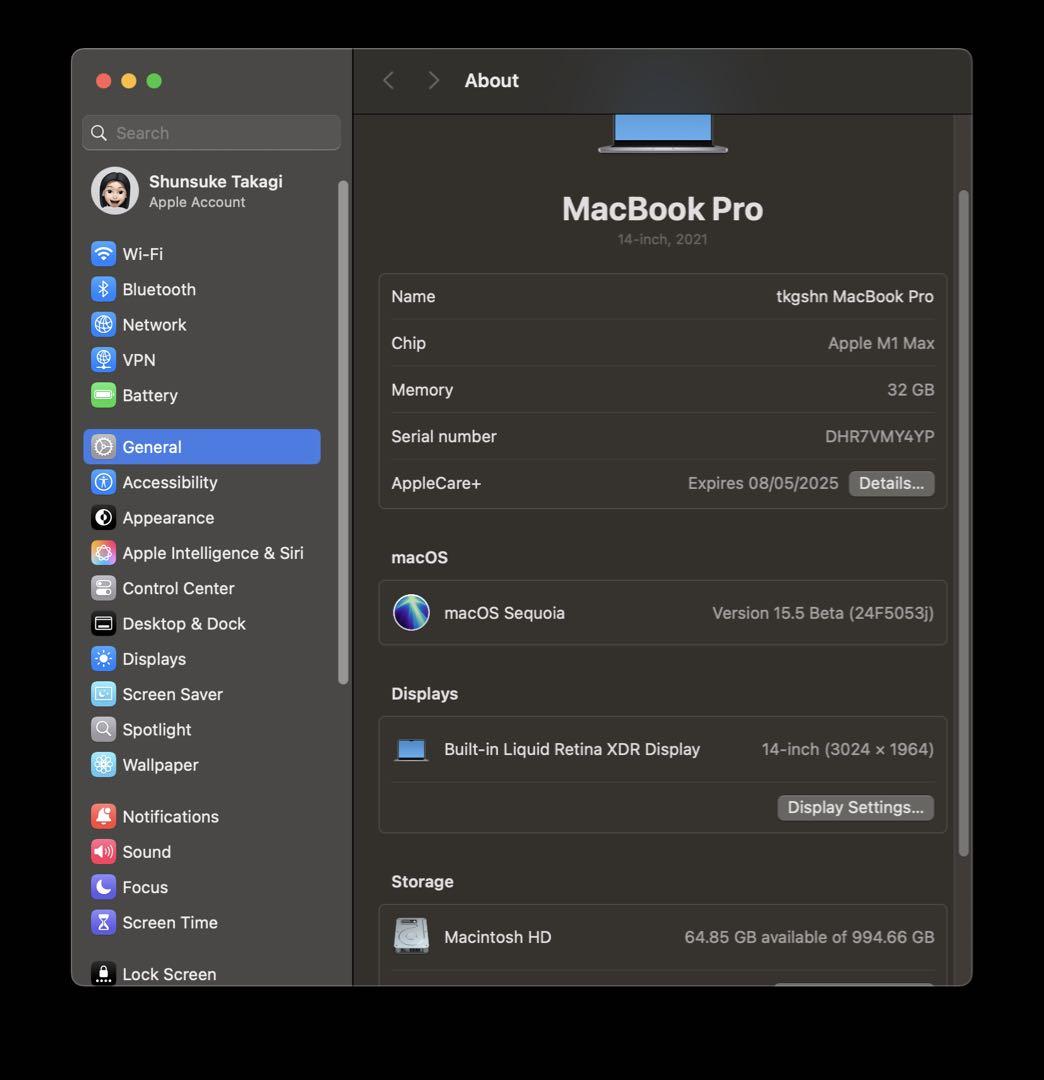Click the chip value Apple M1 Max
This screenshot has height=1080, width=1044.
coord(881,343)
